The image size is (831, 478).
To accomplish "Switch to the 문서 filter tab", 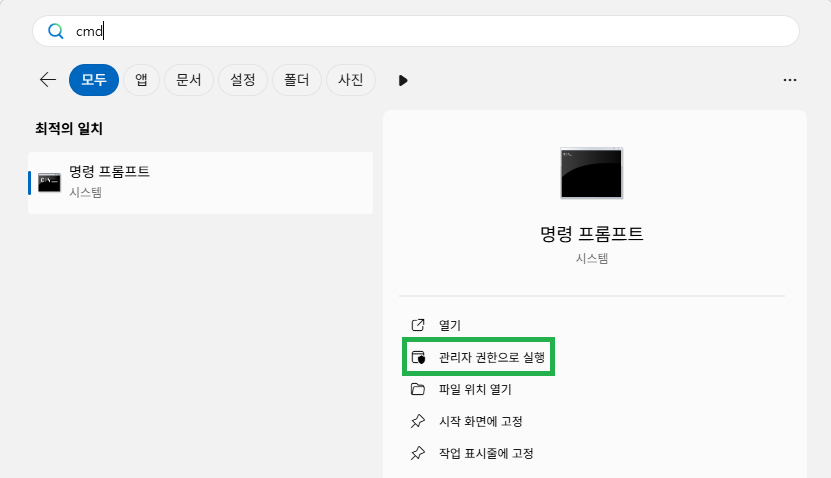I will (x=189, y=80).
